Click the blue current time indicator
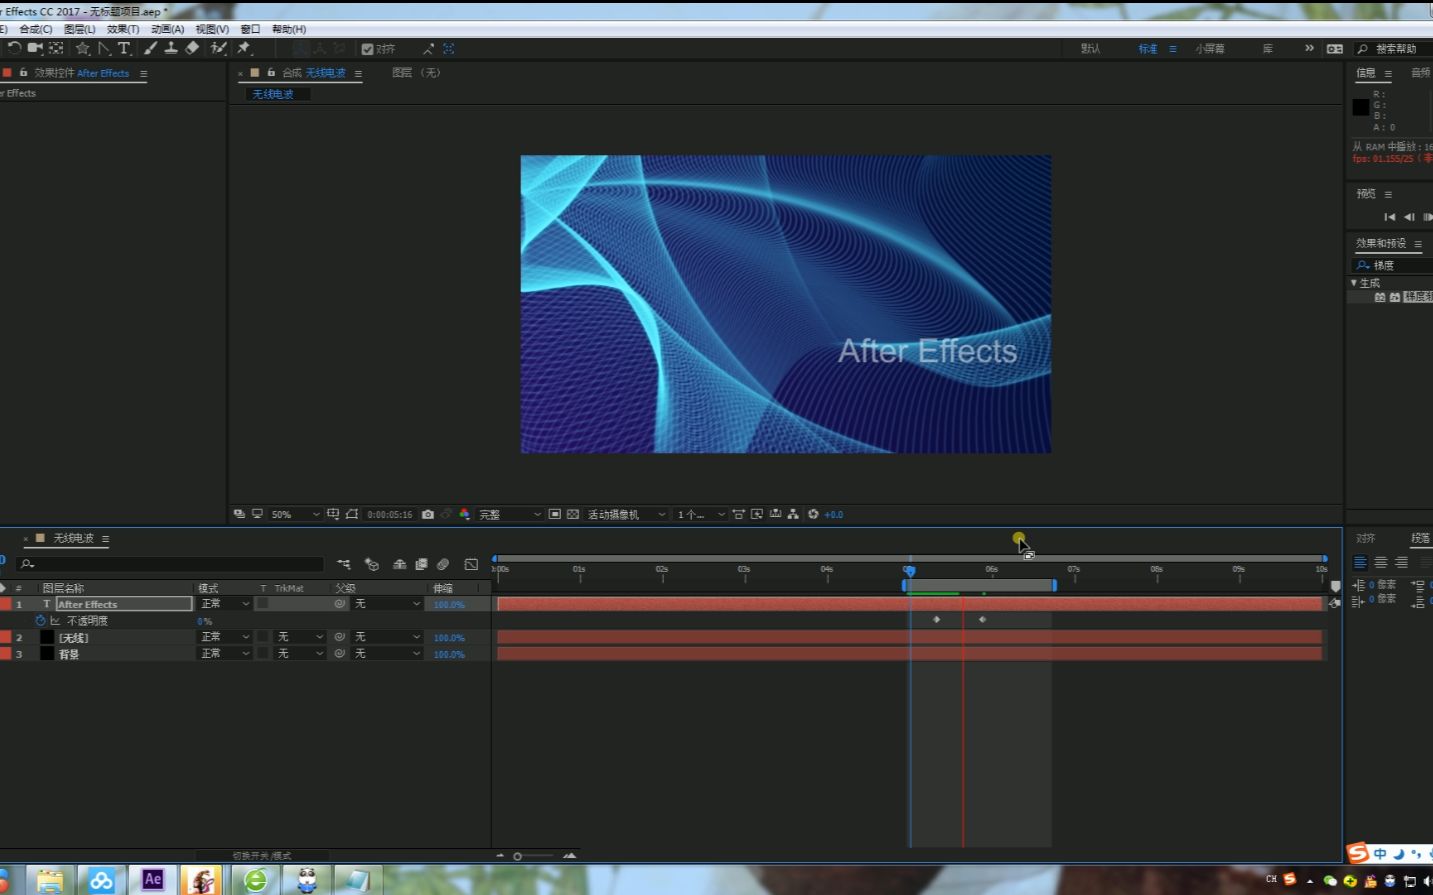 909,570
